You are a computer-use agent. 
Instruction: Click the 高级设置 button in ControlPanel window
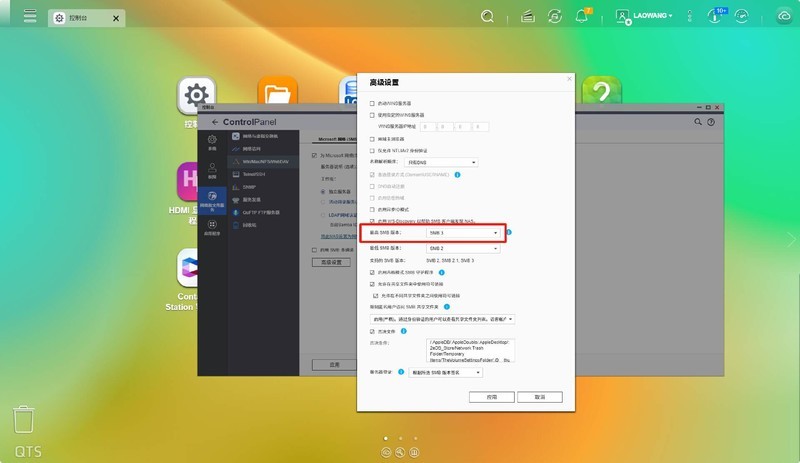click(x=331, y=262)
